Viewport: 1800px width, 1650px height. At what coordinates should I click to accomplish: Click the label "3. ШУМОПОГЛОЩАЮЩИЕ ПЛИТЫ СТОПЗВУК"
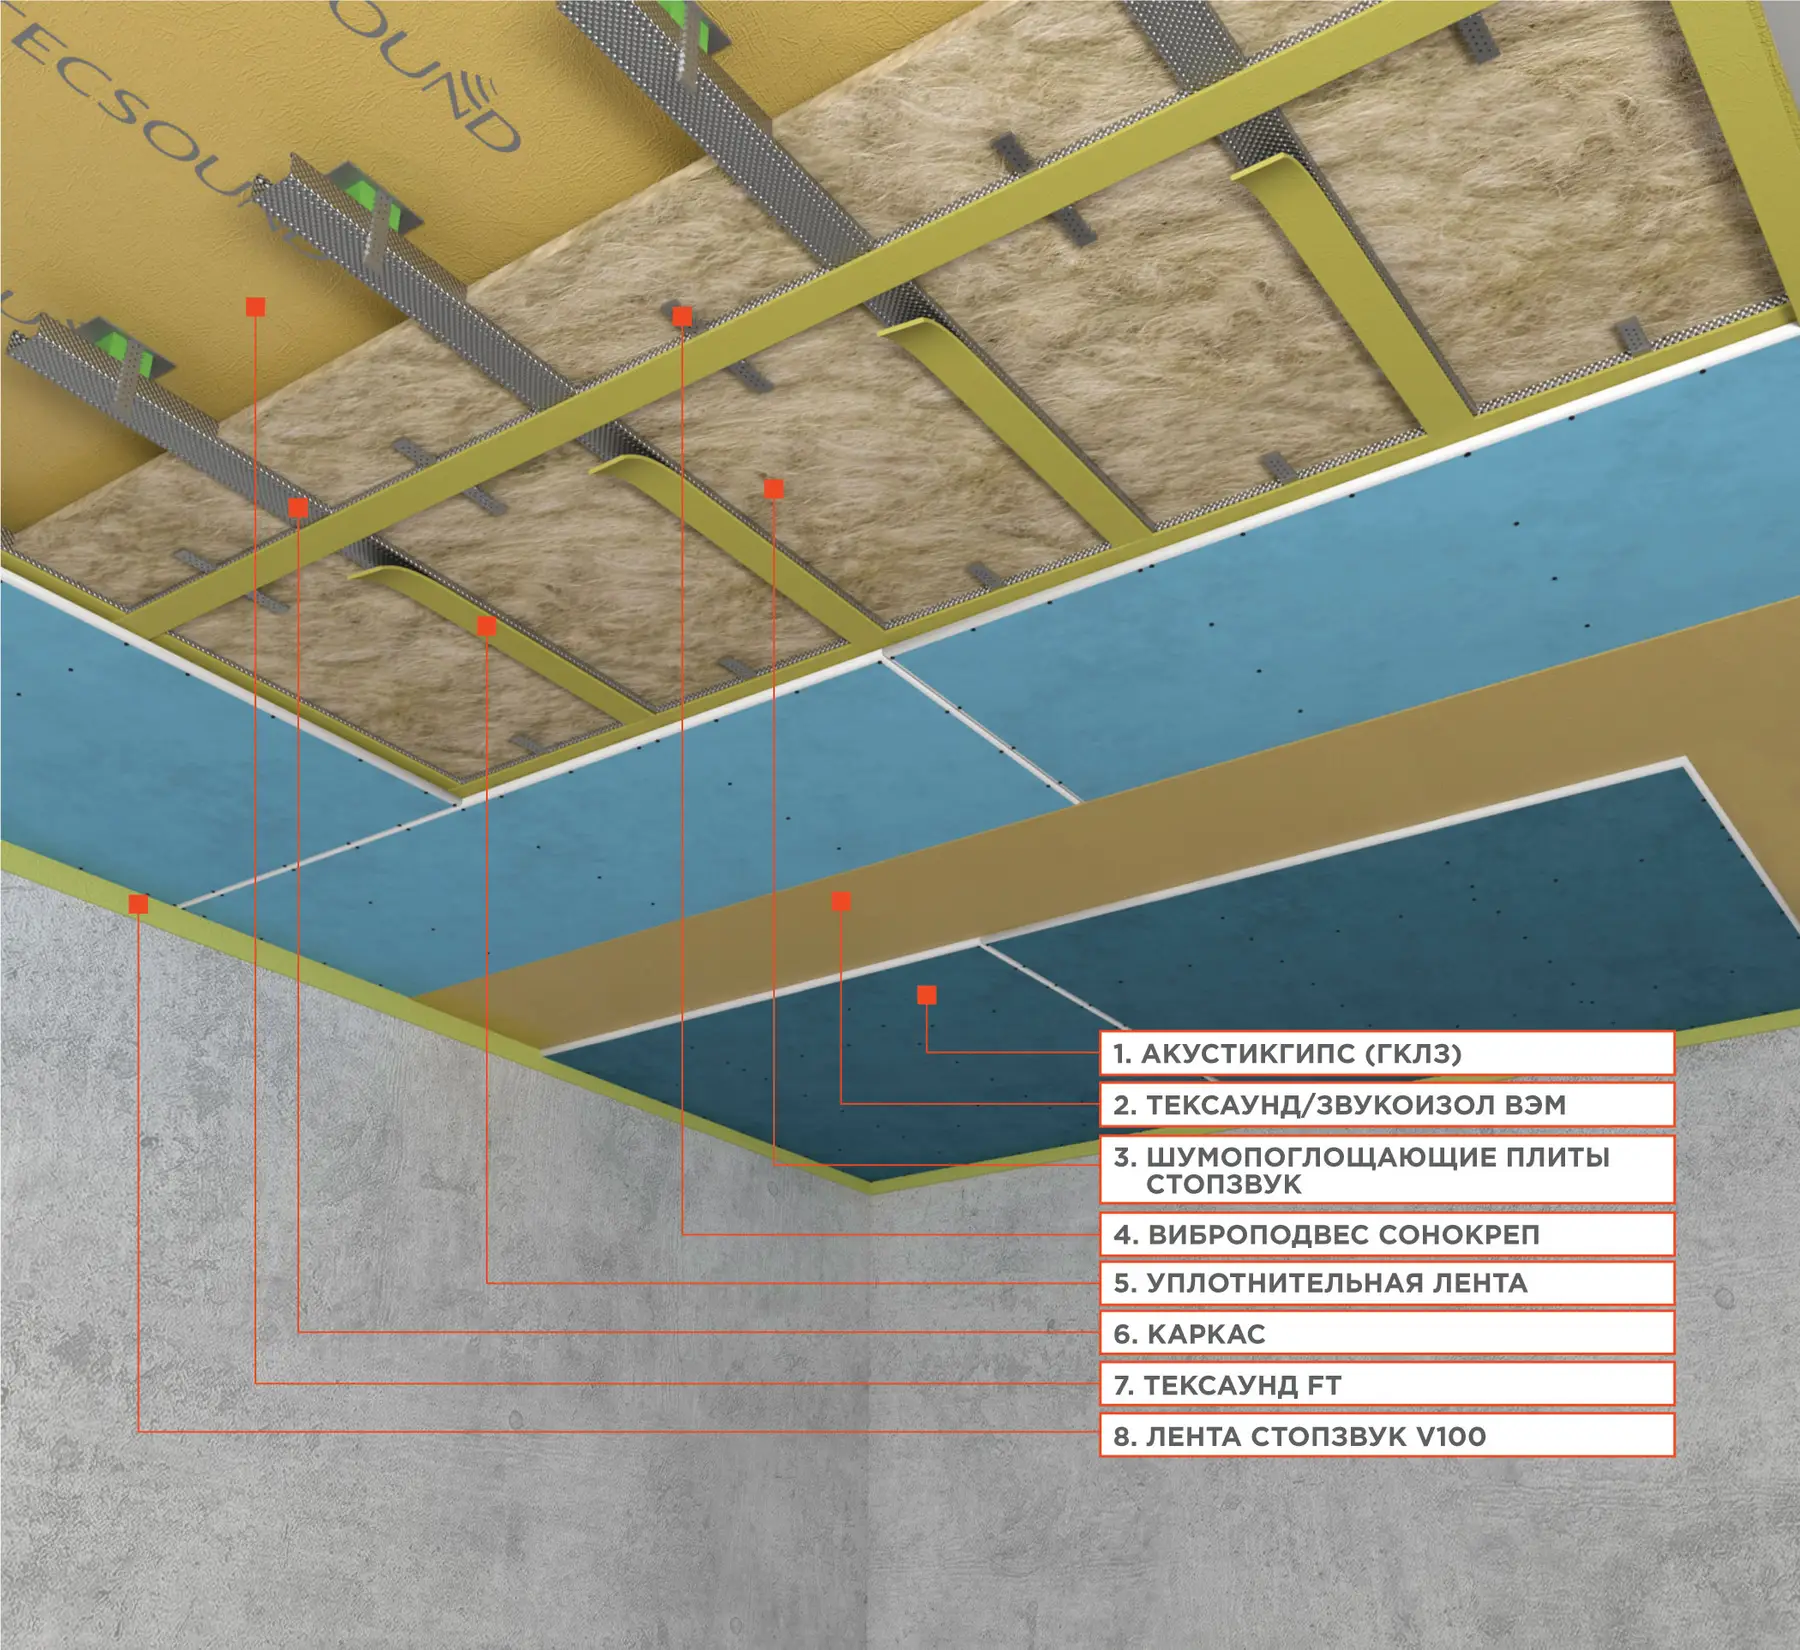[x=1387, y=1169]
